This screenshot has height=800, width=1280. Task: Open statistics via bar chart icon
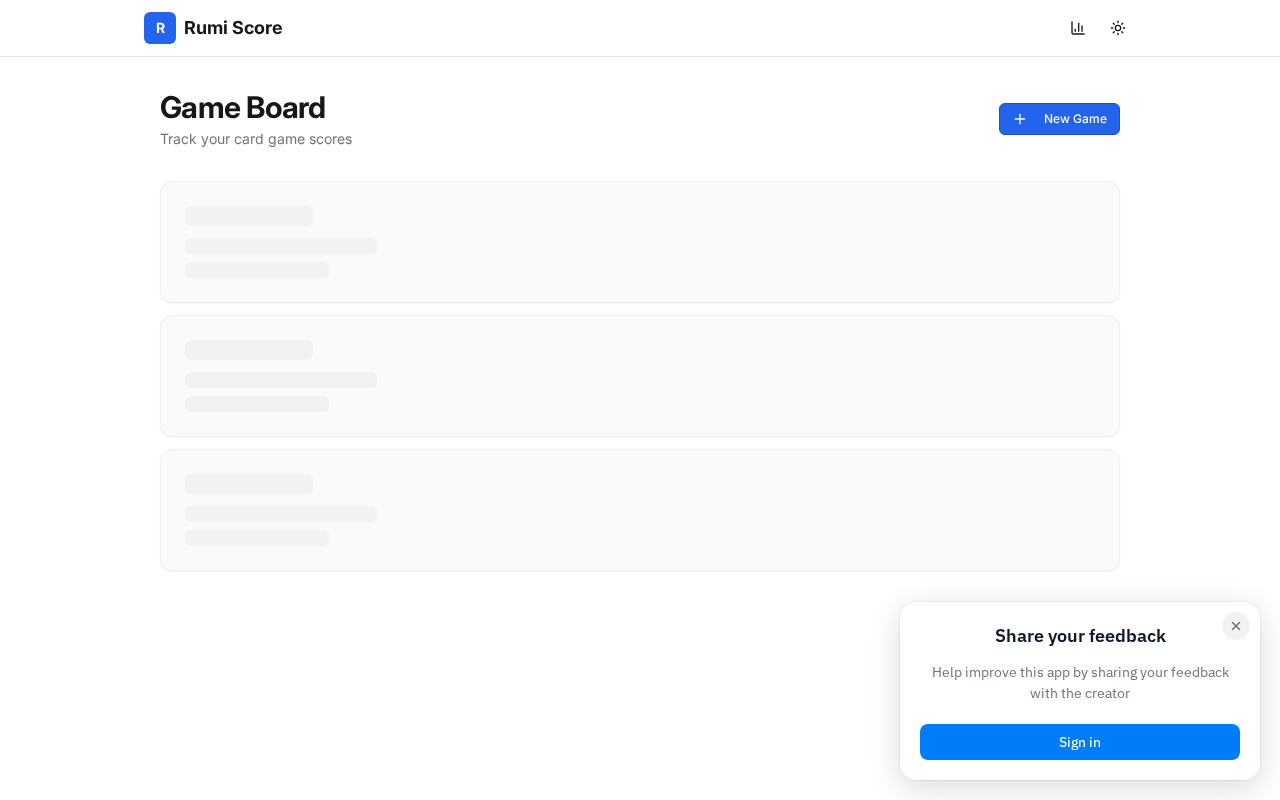pyautogui.click(x=1077, y=28)
